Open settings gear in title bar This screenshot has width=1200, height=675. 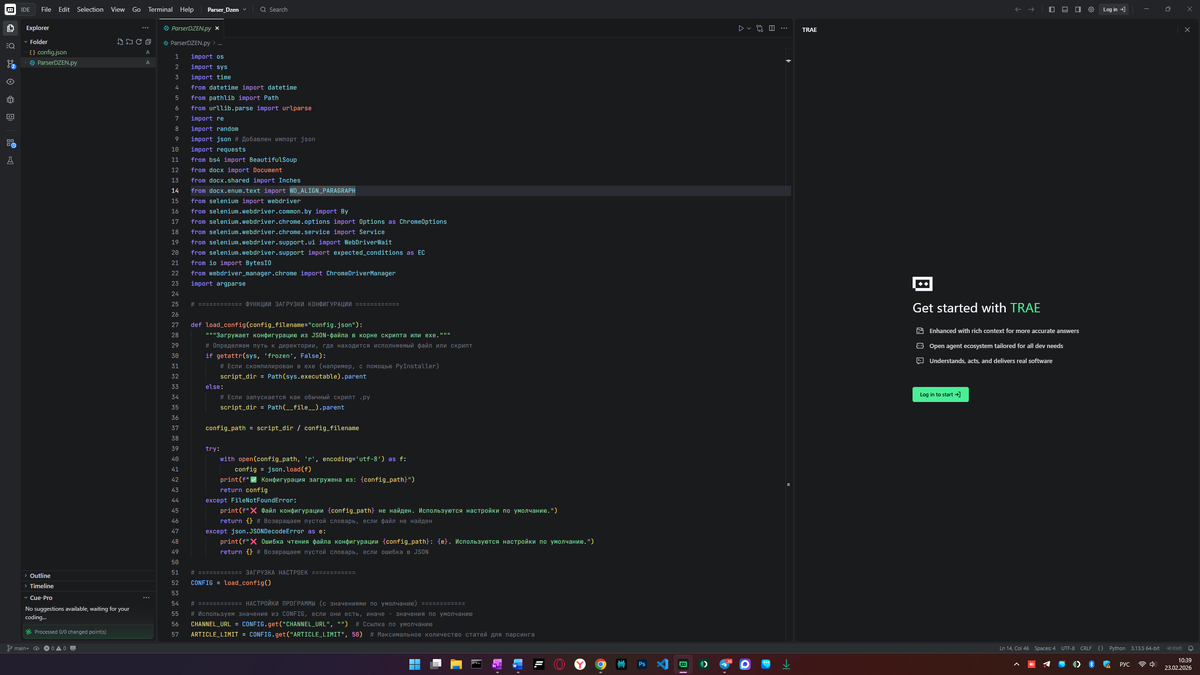(1091, 9)
